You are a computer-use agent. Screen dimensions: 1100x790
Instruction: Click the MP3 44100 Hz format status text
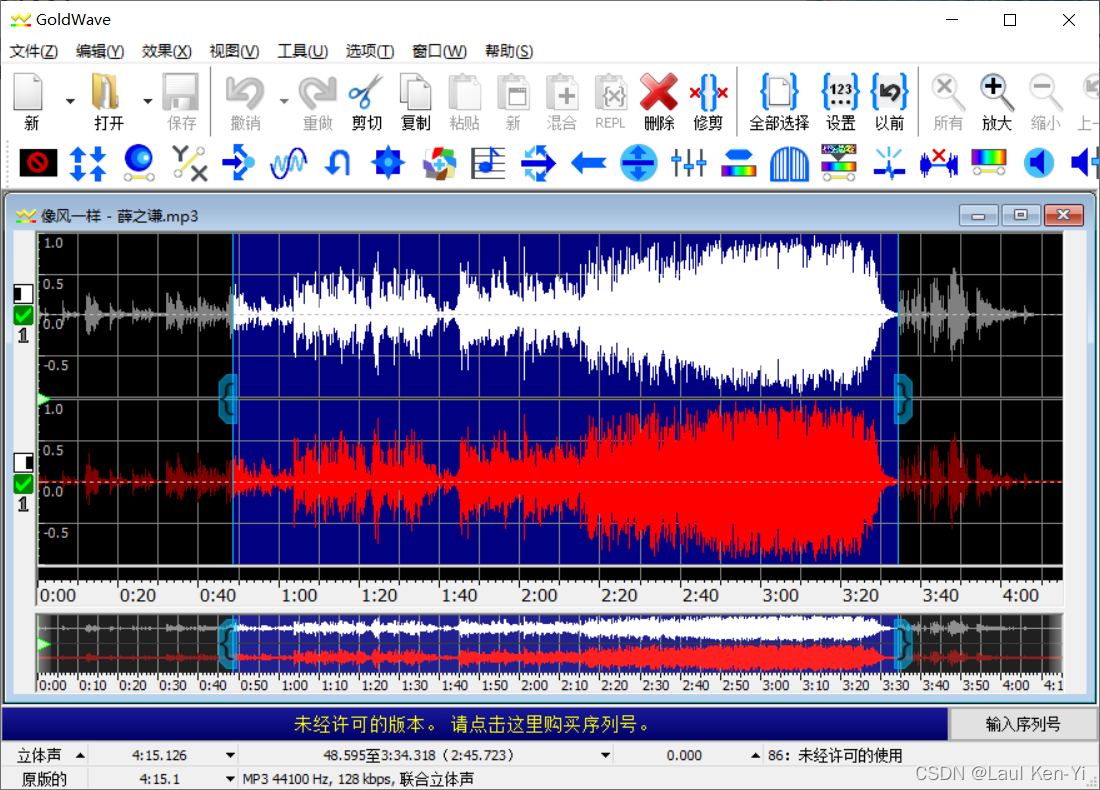coord(358,779)
